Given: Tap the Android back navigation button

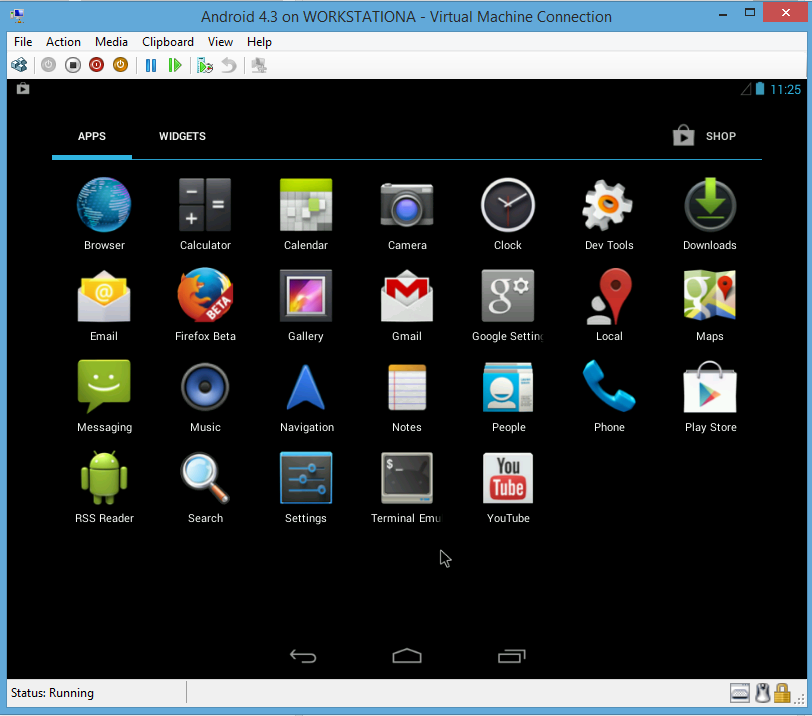Looking at the screenshot, I should [x=303, y=656].
